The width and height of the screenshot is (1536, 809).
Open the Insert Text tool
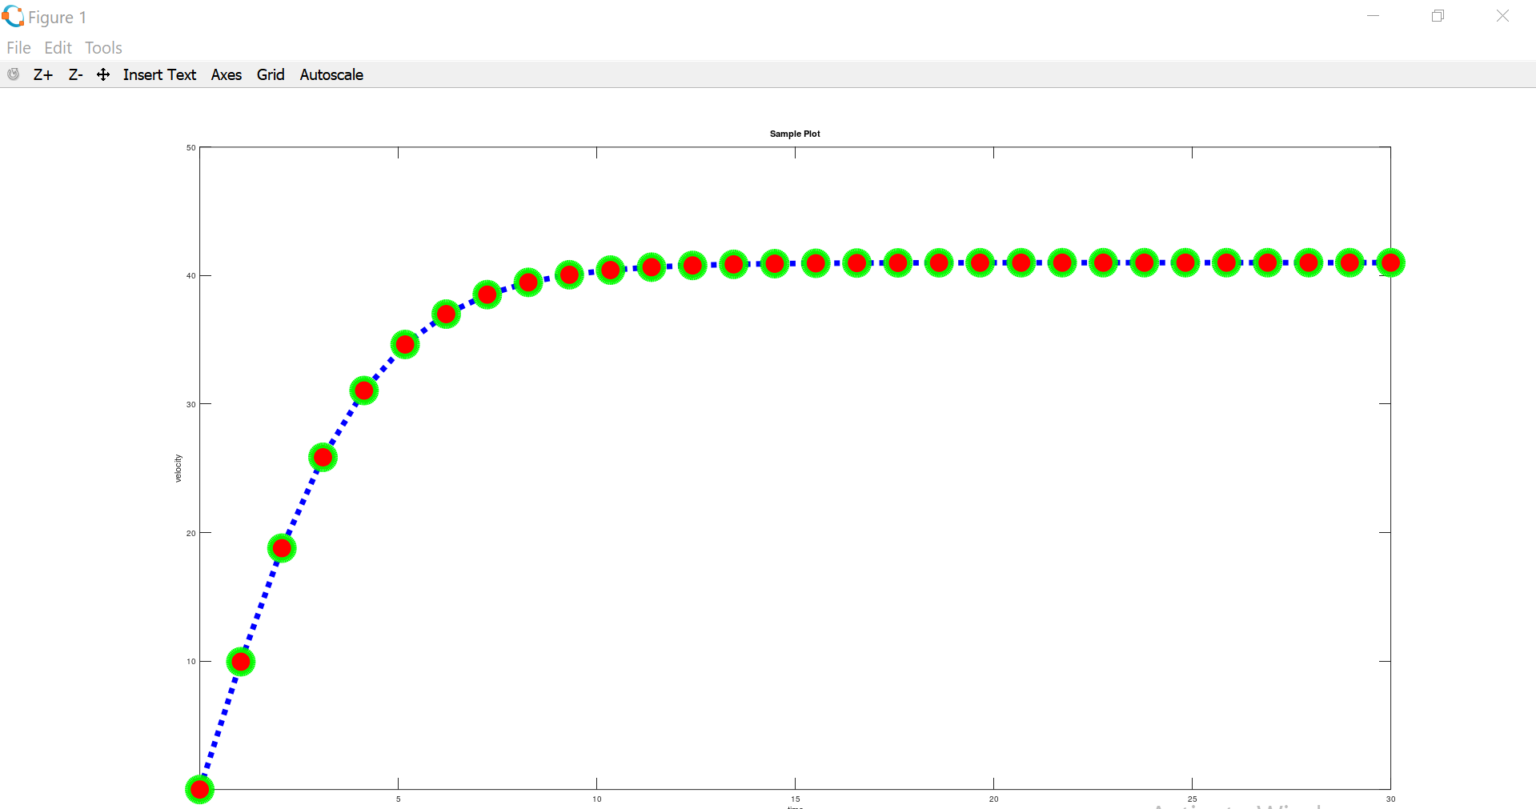click(160, 73)
